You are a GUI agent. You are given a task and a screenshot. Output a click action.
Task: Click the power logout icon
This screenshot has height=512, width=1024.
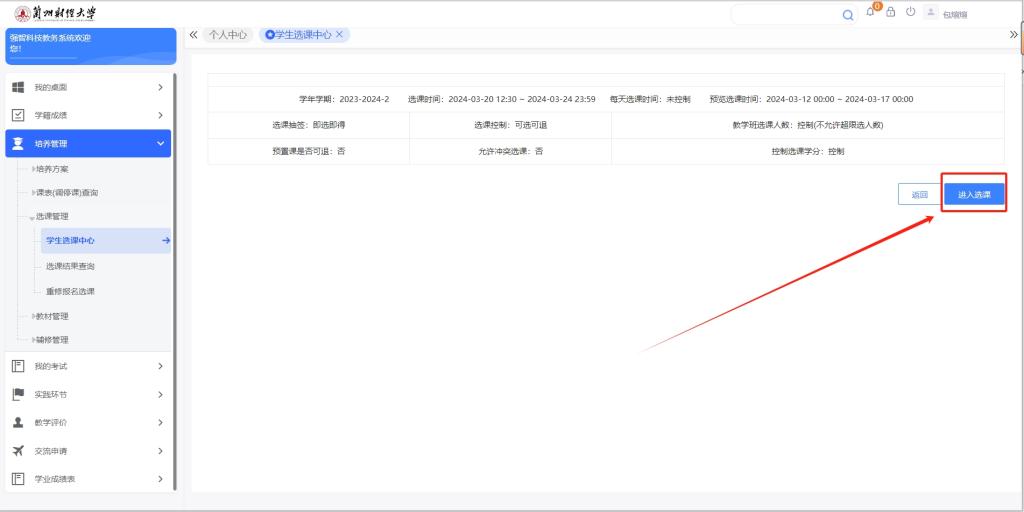pos(910,12)
